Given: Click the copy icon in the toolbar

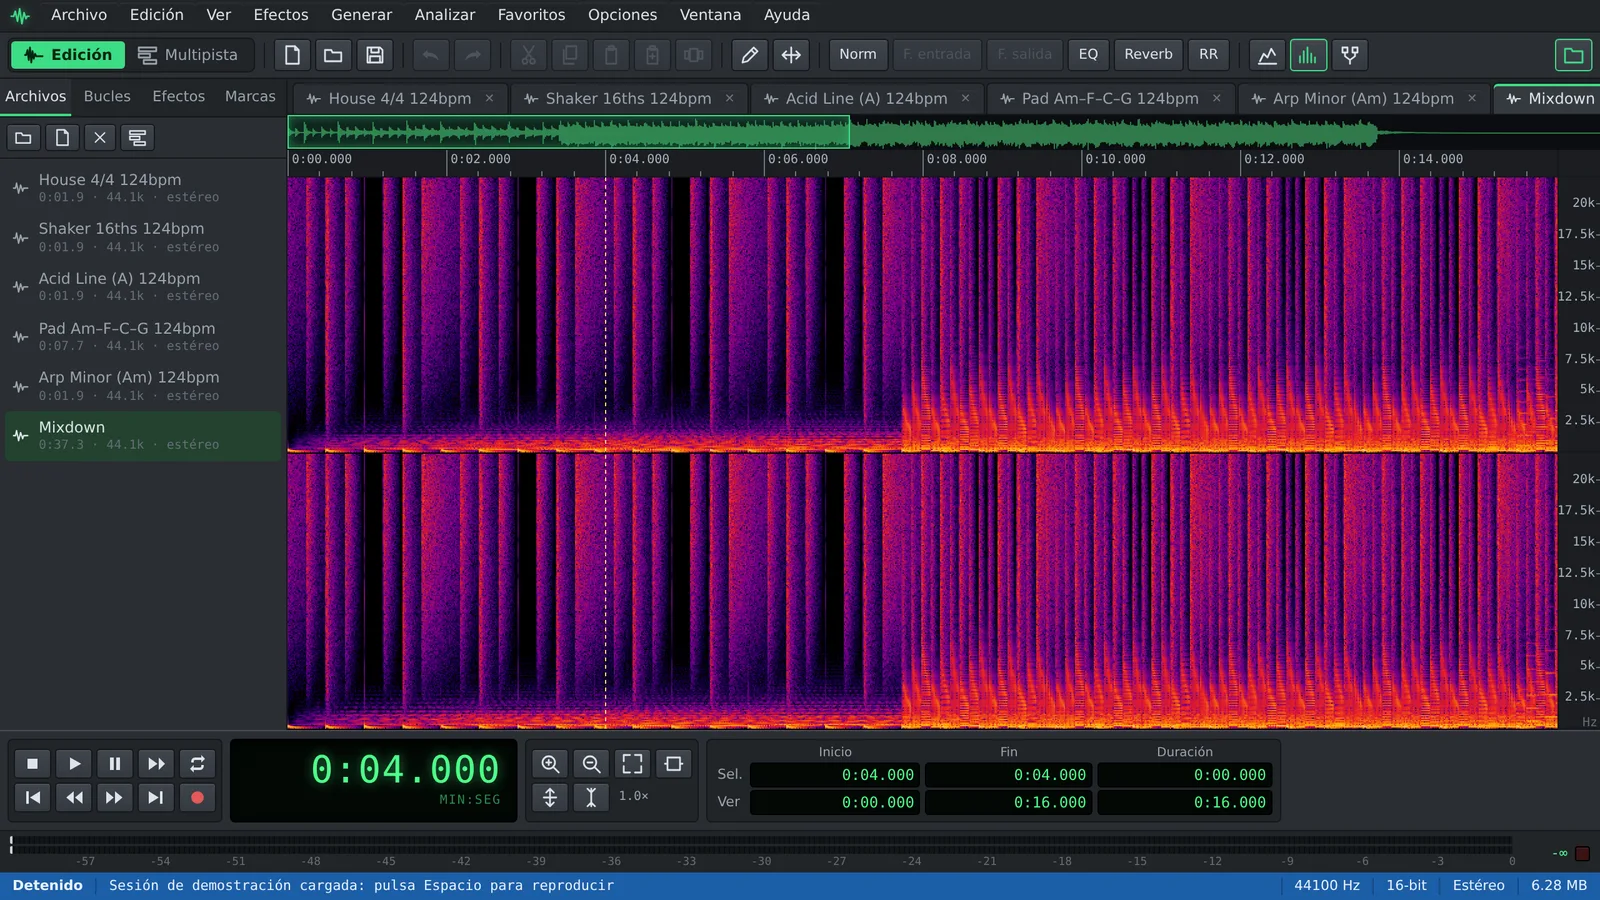Looking at the screenshot, I should click(x=570, y=55).
